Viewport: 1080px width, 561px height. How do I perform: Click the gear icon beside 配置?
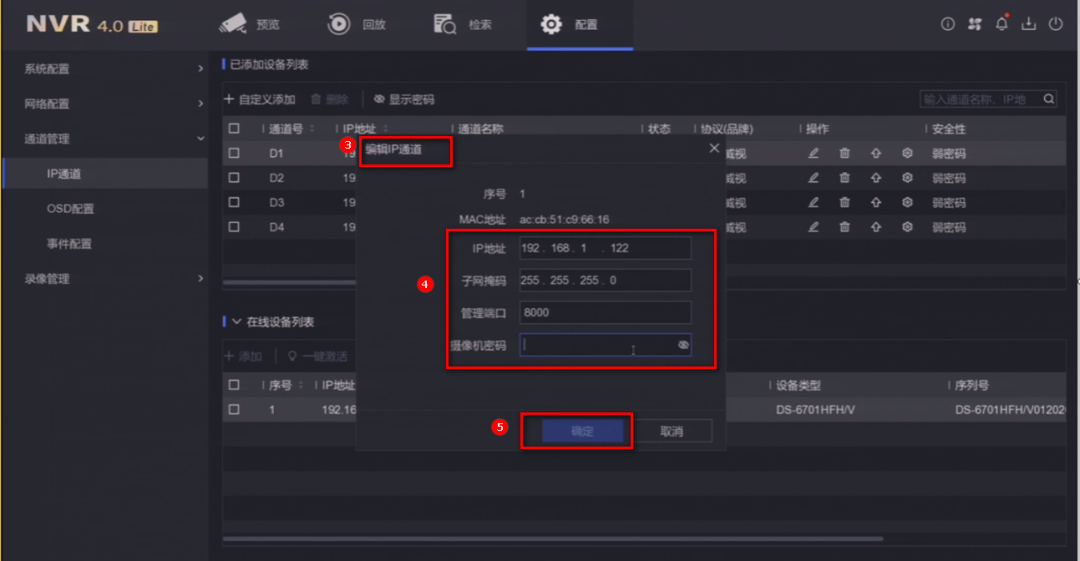pyautogui.click(x=551, y=25)
